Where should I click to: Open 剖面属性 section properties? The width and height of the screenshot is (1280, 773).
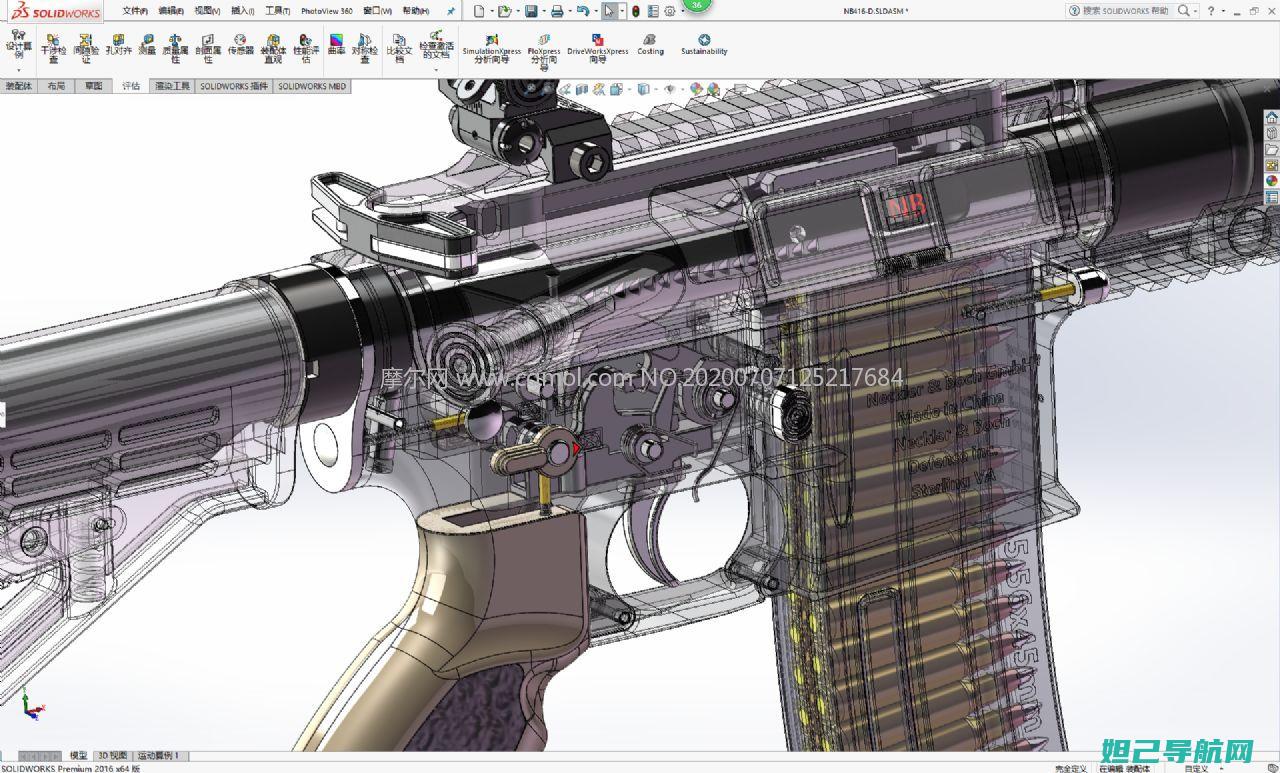(x=208, y=48)
